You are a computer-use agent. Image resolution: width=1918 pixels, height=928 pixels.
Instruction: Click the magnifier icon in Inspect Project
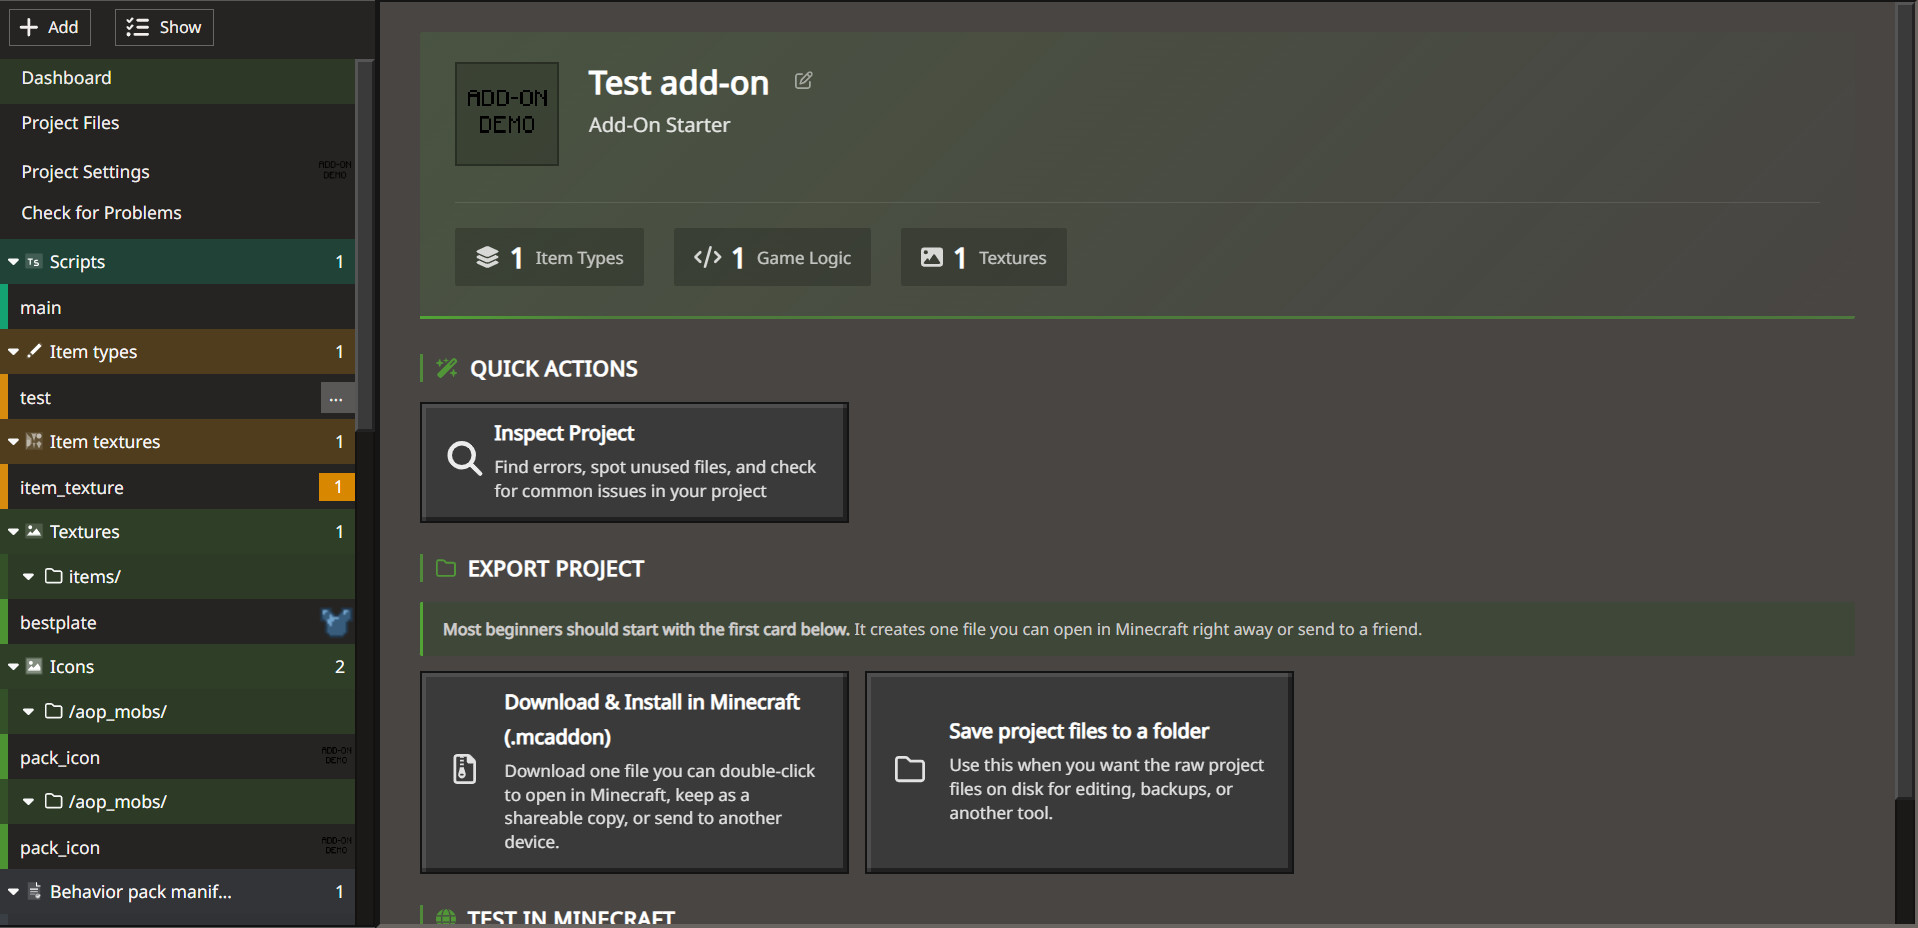click(464, 458)
